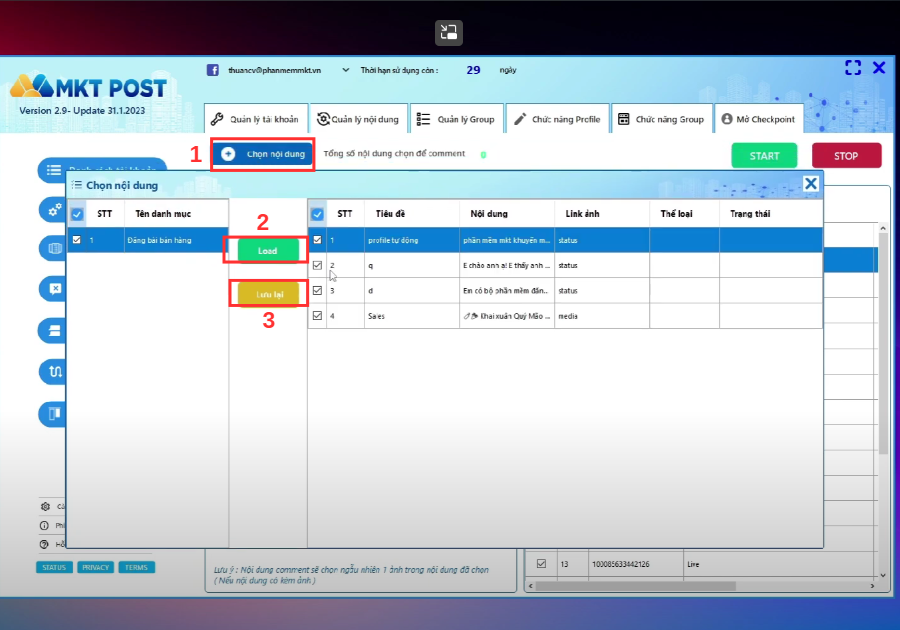Image resolution: width=900 pixels, height=630 pixels.
Task: Click the yellow Lưu lại button
Action: [269, 294]
